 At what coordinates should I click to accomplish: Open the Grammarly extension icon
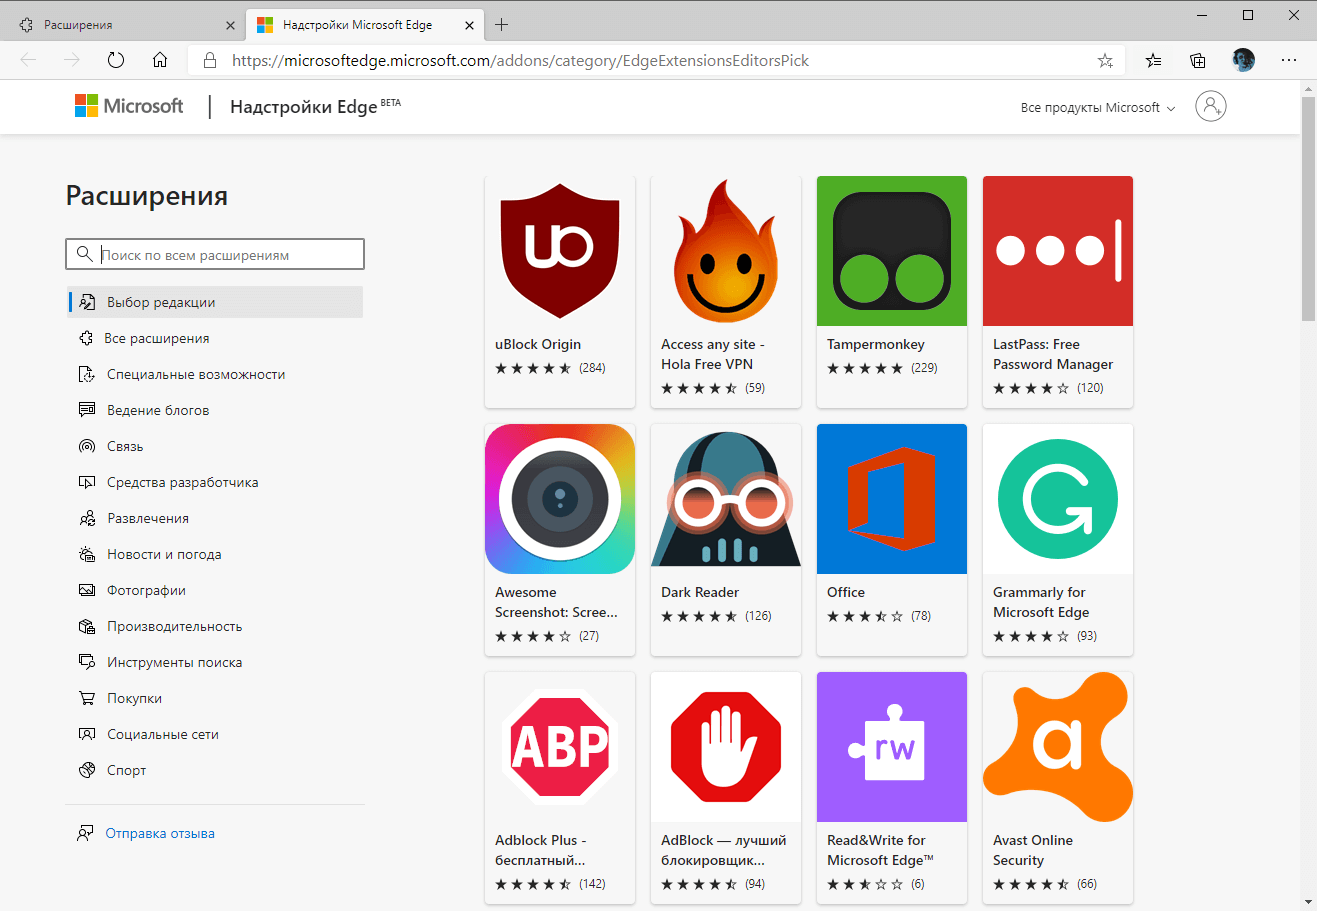click(x=1058, y=499)
